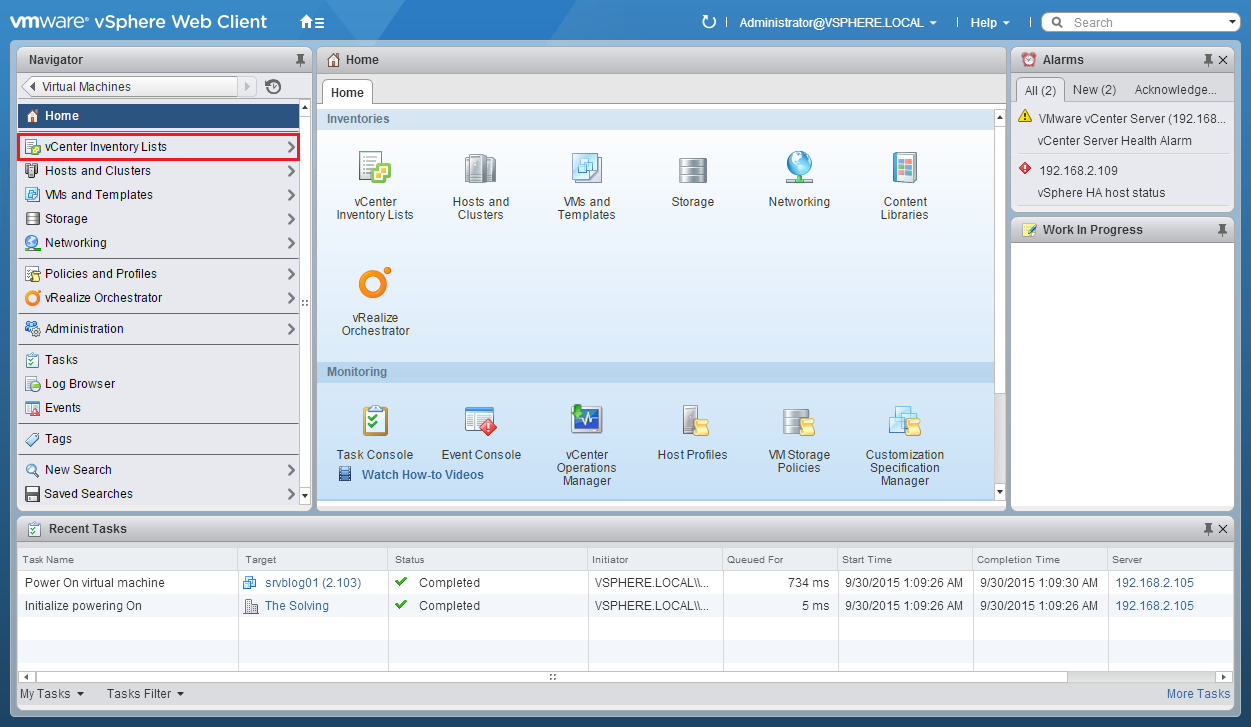Select the Initialize powering On task cell

[128, 606]
